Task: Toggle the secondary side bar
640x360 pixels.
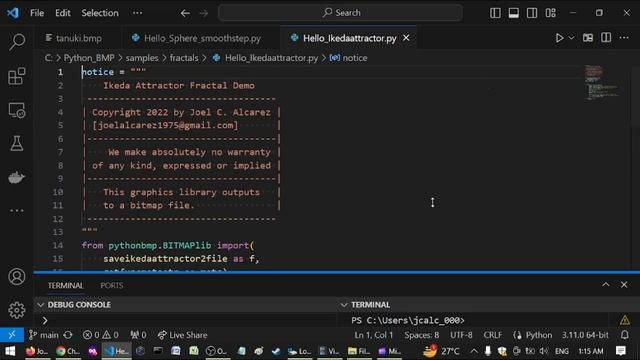Action: (532, 13)
